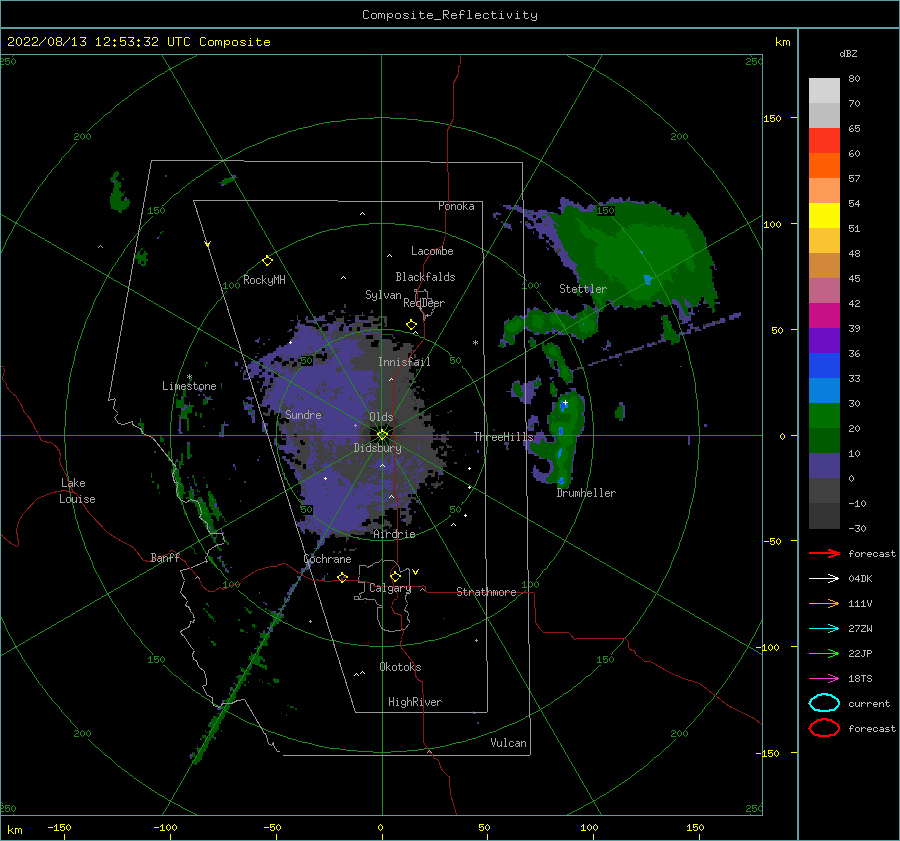The image size is (900, 841).
Task: Click the green 22JP arrow icon
Action: pos(824,653)
